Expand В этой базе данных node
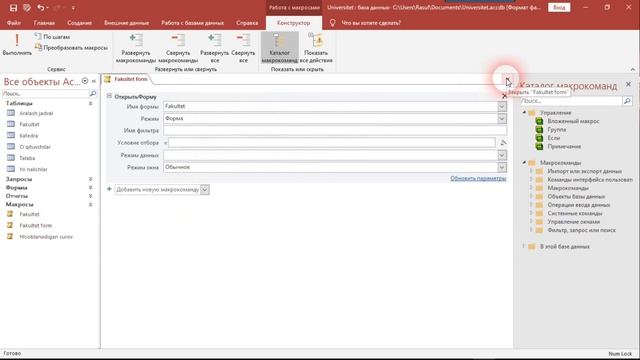This screenshot has width=640, height=360. tap(524, 247)
